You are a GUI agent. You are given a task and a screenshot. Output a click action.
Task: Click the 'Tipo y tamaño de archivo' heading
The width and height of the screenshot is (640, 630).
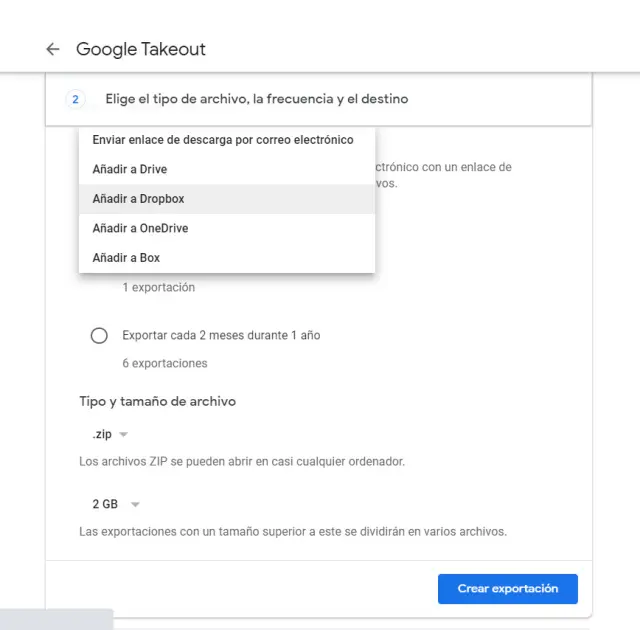[157, 401]
